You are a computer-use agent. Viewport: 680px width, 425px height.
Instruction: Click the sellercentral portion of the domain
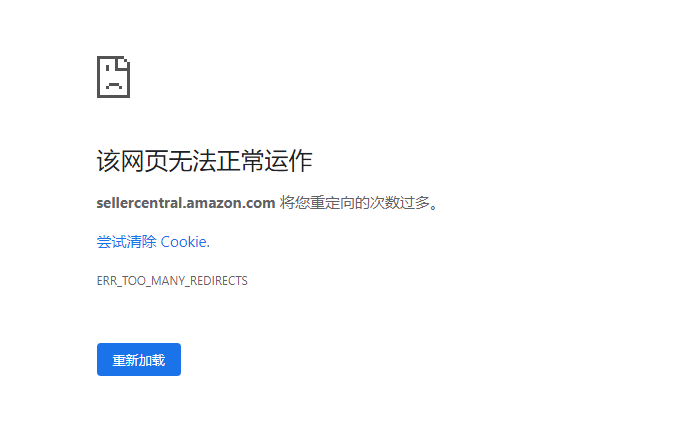pos(139,203)
